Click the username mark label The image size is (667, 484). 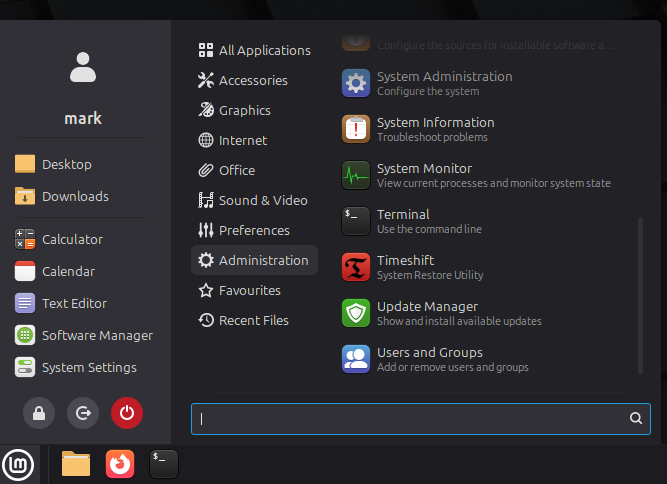83,118
